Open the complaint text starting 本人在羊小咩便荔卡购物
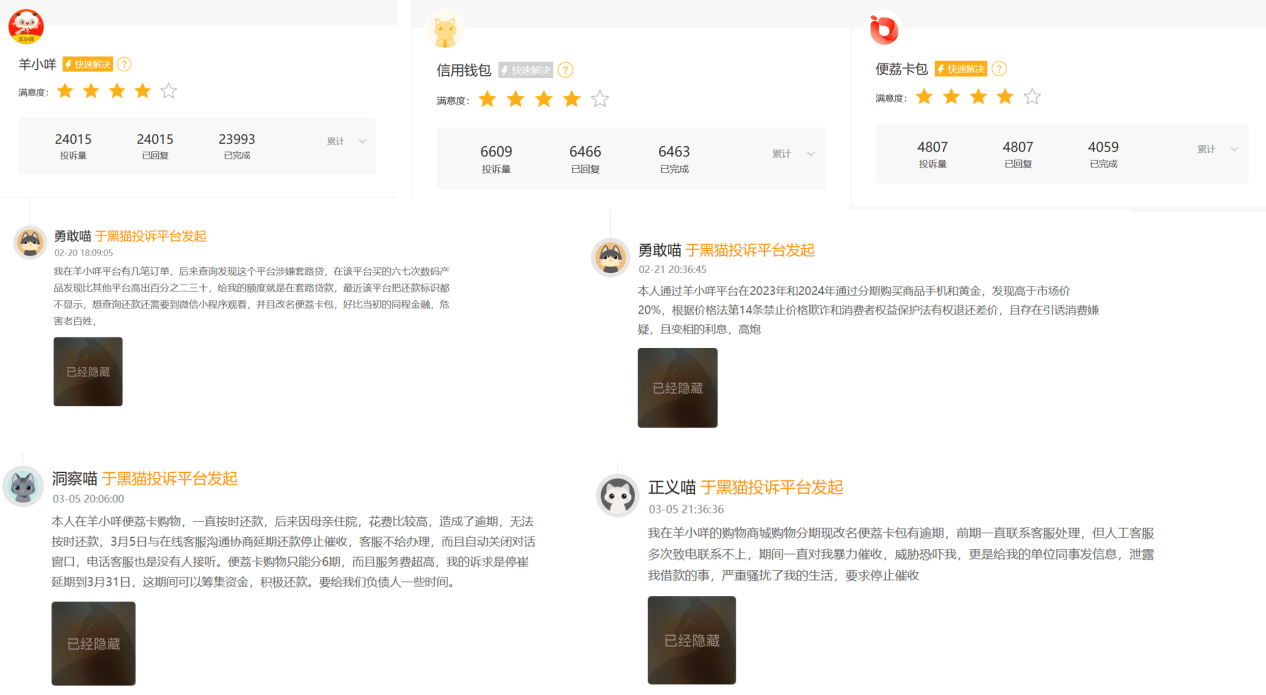 293,551
